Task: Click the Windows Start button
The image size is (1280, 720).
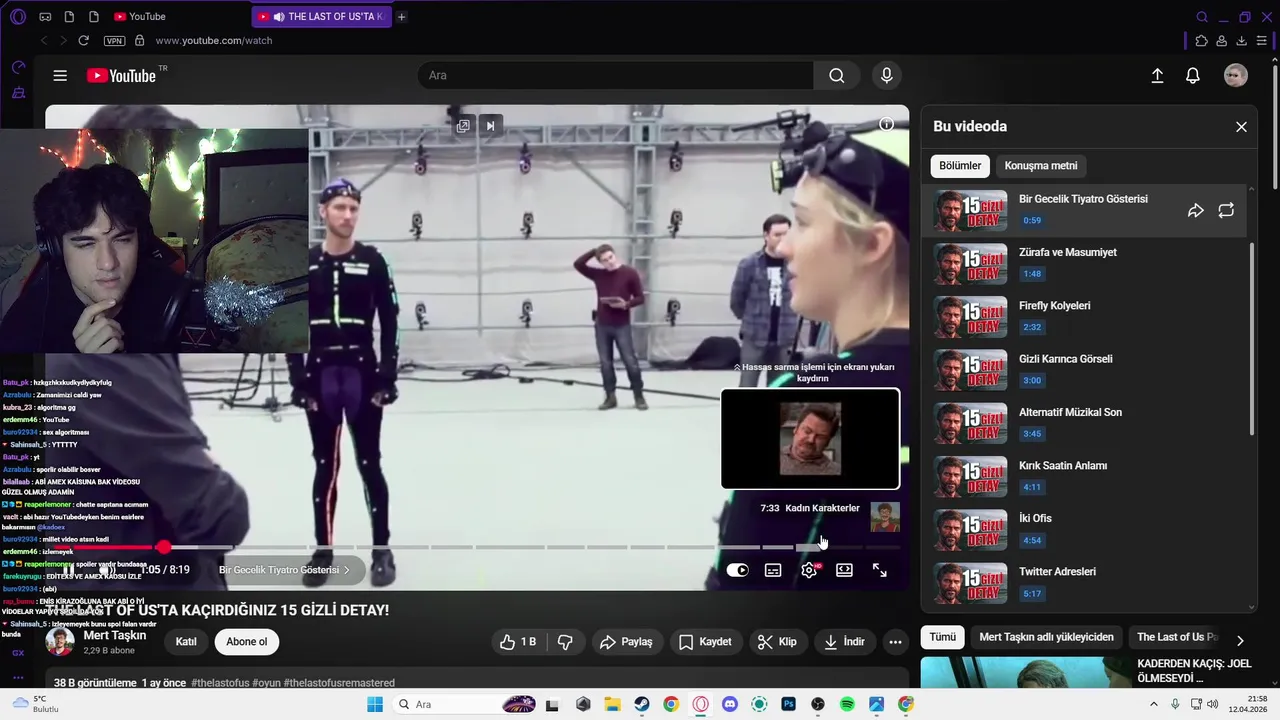Action: (x=375, y=704)
